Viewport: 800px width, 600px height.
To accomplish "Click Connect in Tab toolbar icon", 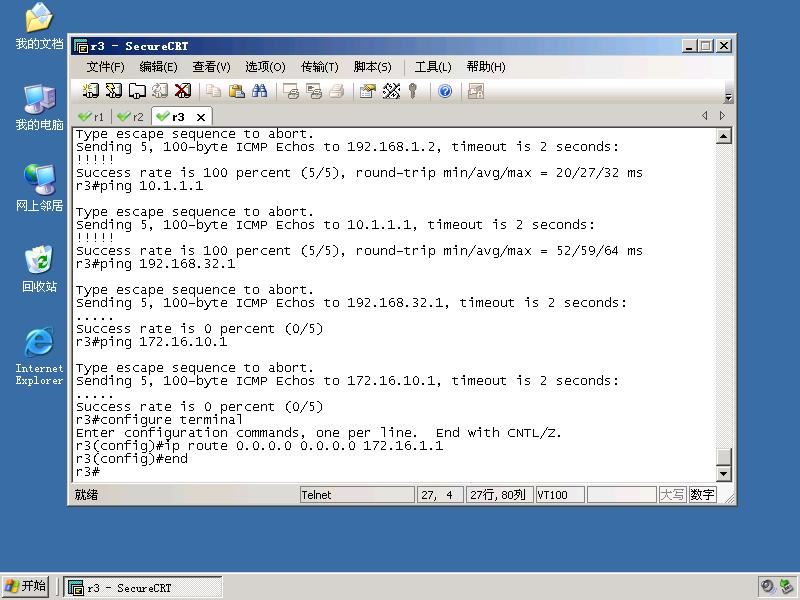I will coord(137,91).
